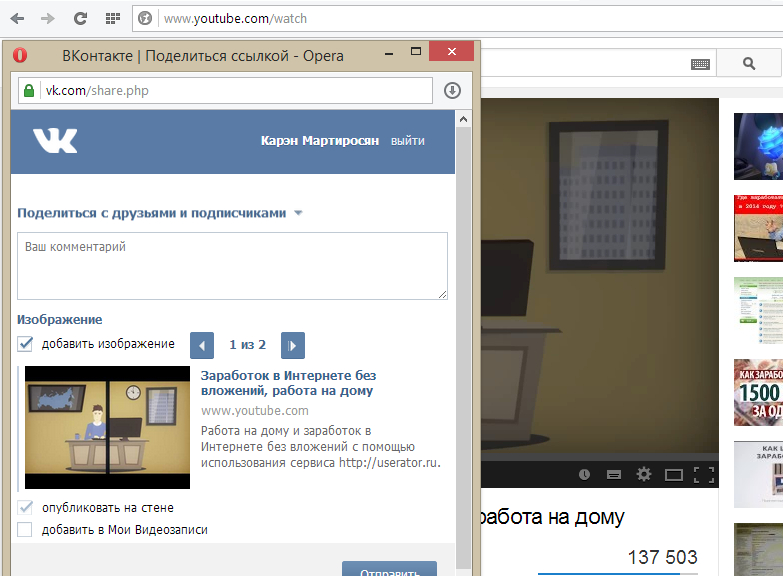Screen dimensions: 783x576
Task: Click the VK logo in the header
Action: (55, 140)
